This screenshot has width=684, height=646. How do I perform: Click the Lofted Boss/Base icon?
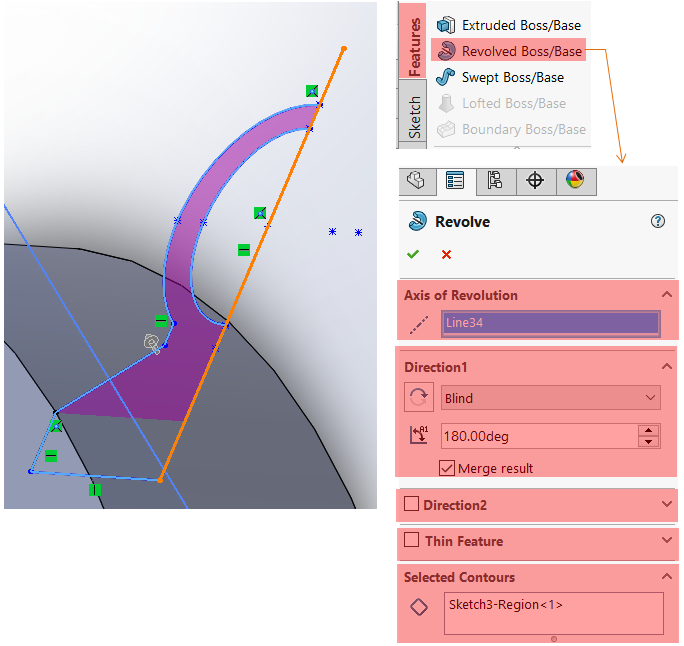tap(446, 103)
